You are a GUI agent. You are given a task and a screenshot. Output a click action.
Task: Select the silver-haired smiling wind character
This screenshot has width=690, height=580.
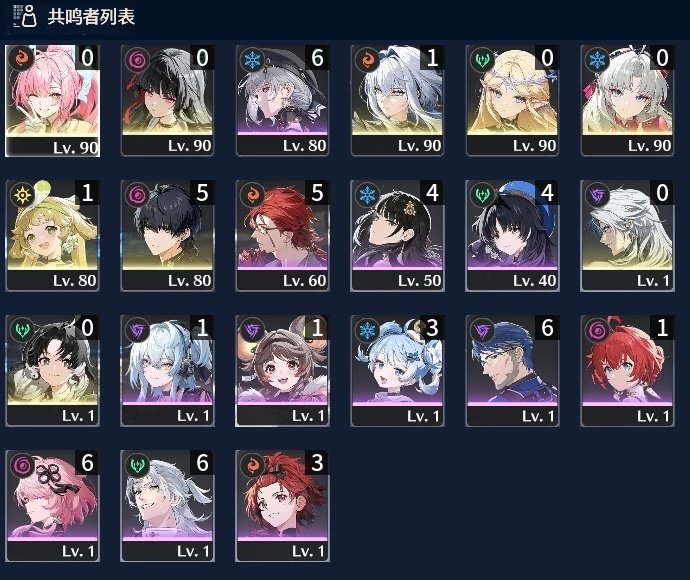tap(168, 506)
